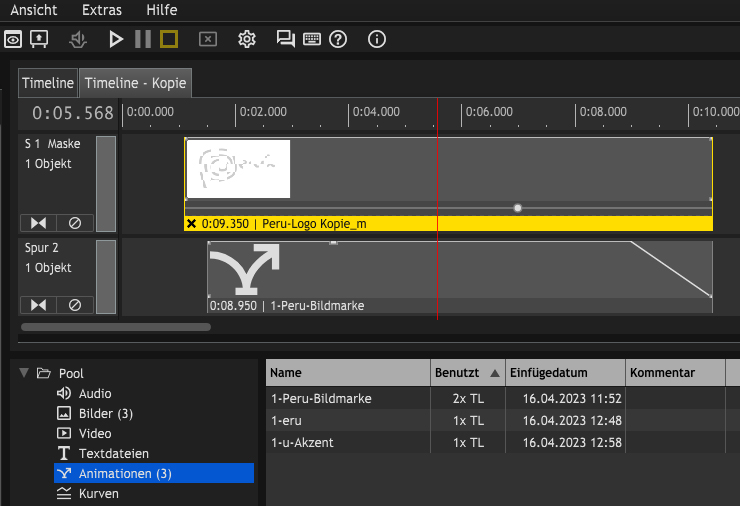Select the Peru-Logo Kopie_m clip thumbnail
Image resolution: width=740 pixels, height=506 pixels.
click(238, 169)
